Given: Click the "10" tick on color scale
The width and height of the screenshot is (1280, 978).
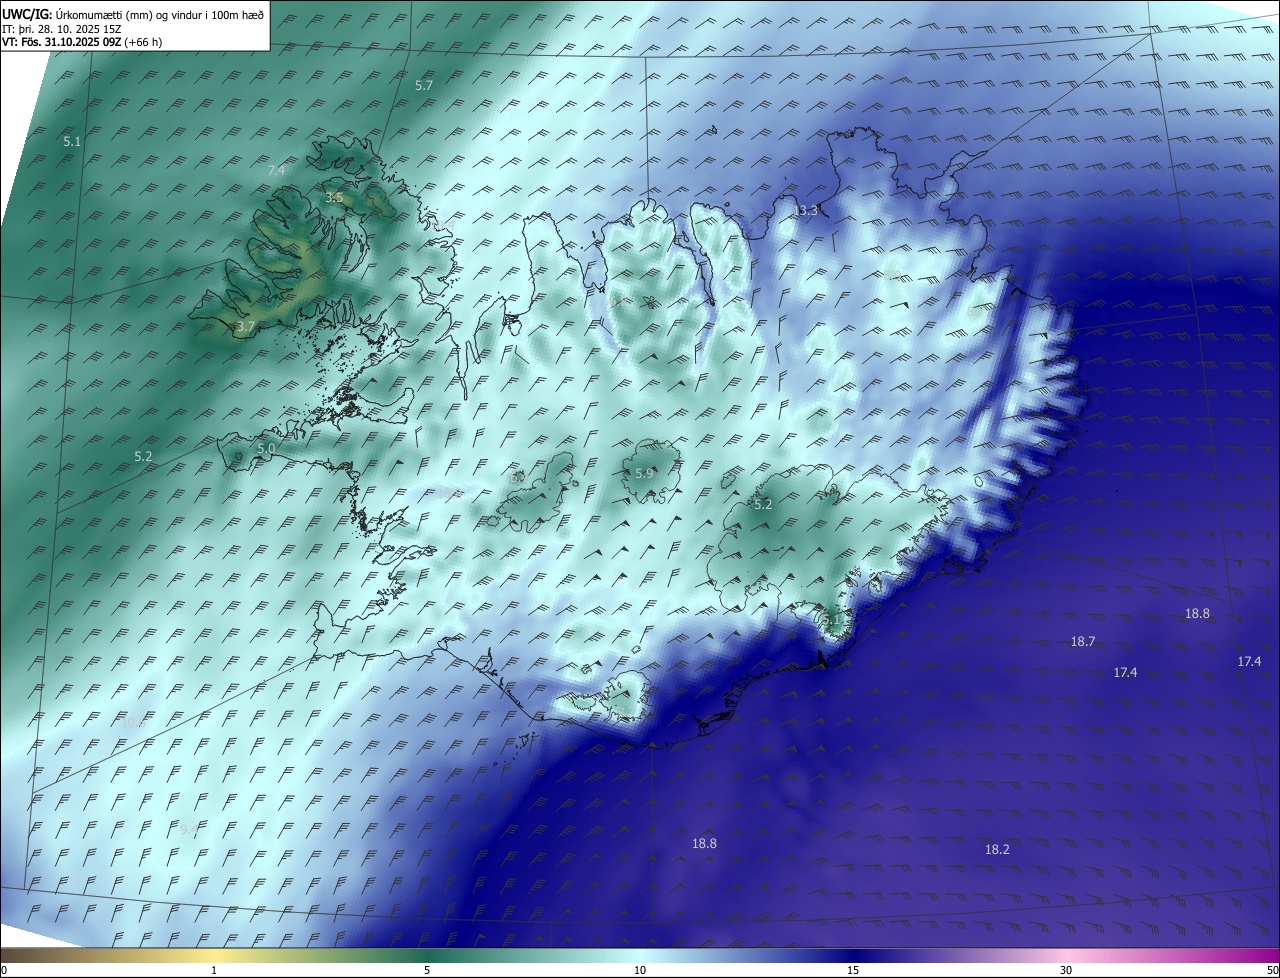Looking at the screenshot, I should click(640, 970).
